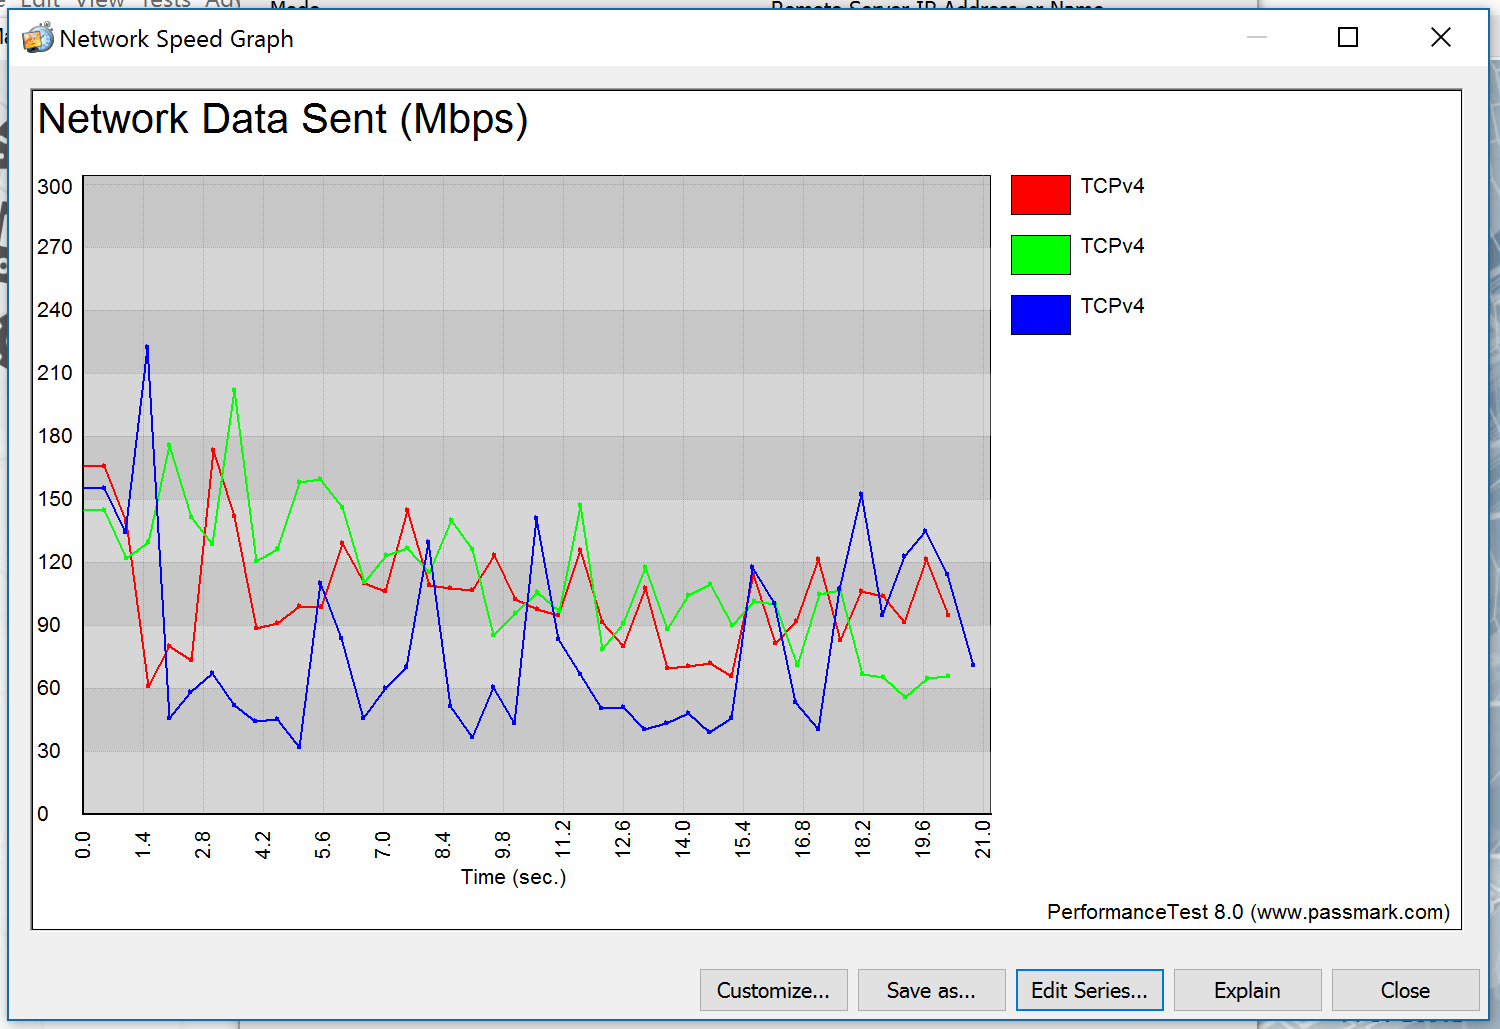Click the TCPv4 label beside the red swatch
1500x1029 pixels.
(1112, 186)
